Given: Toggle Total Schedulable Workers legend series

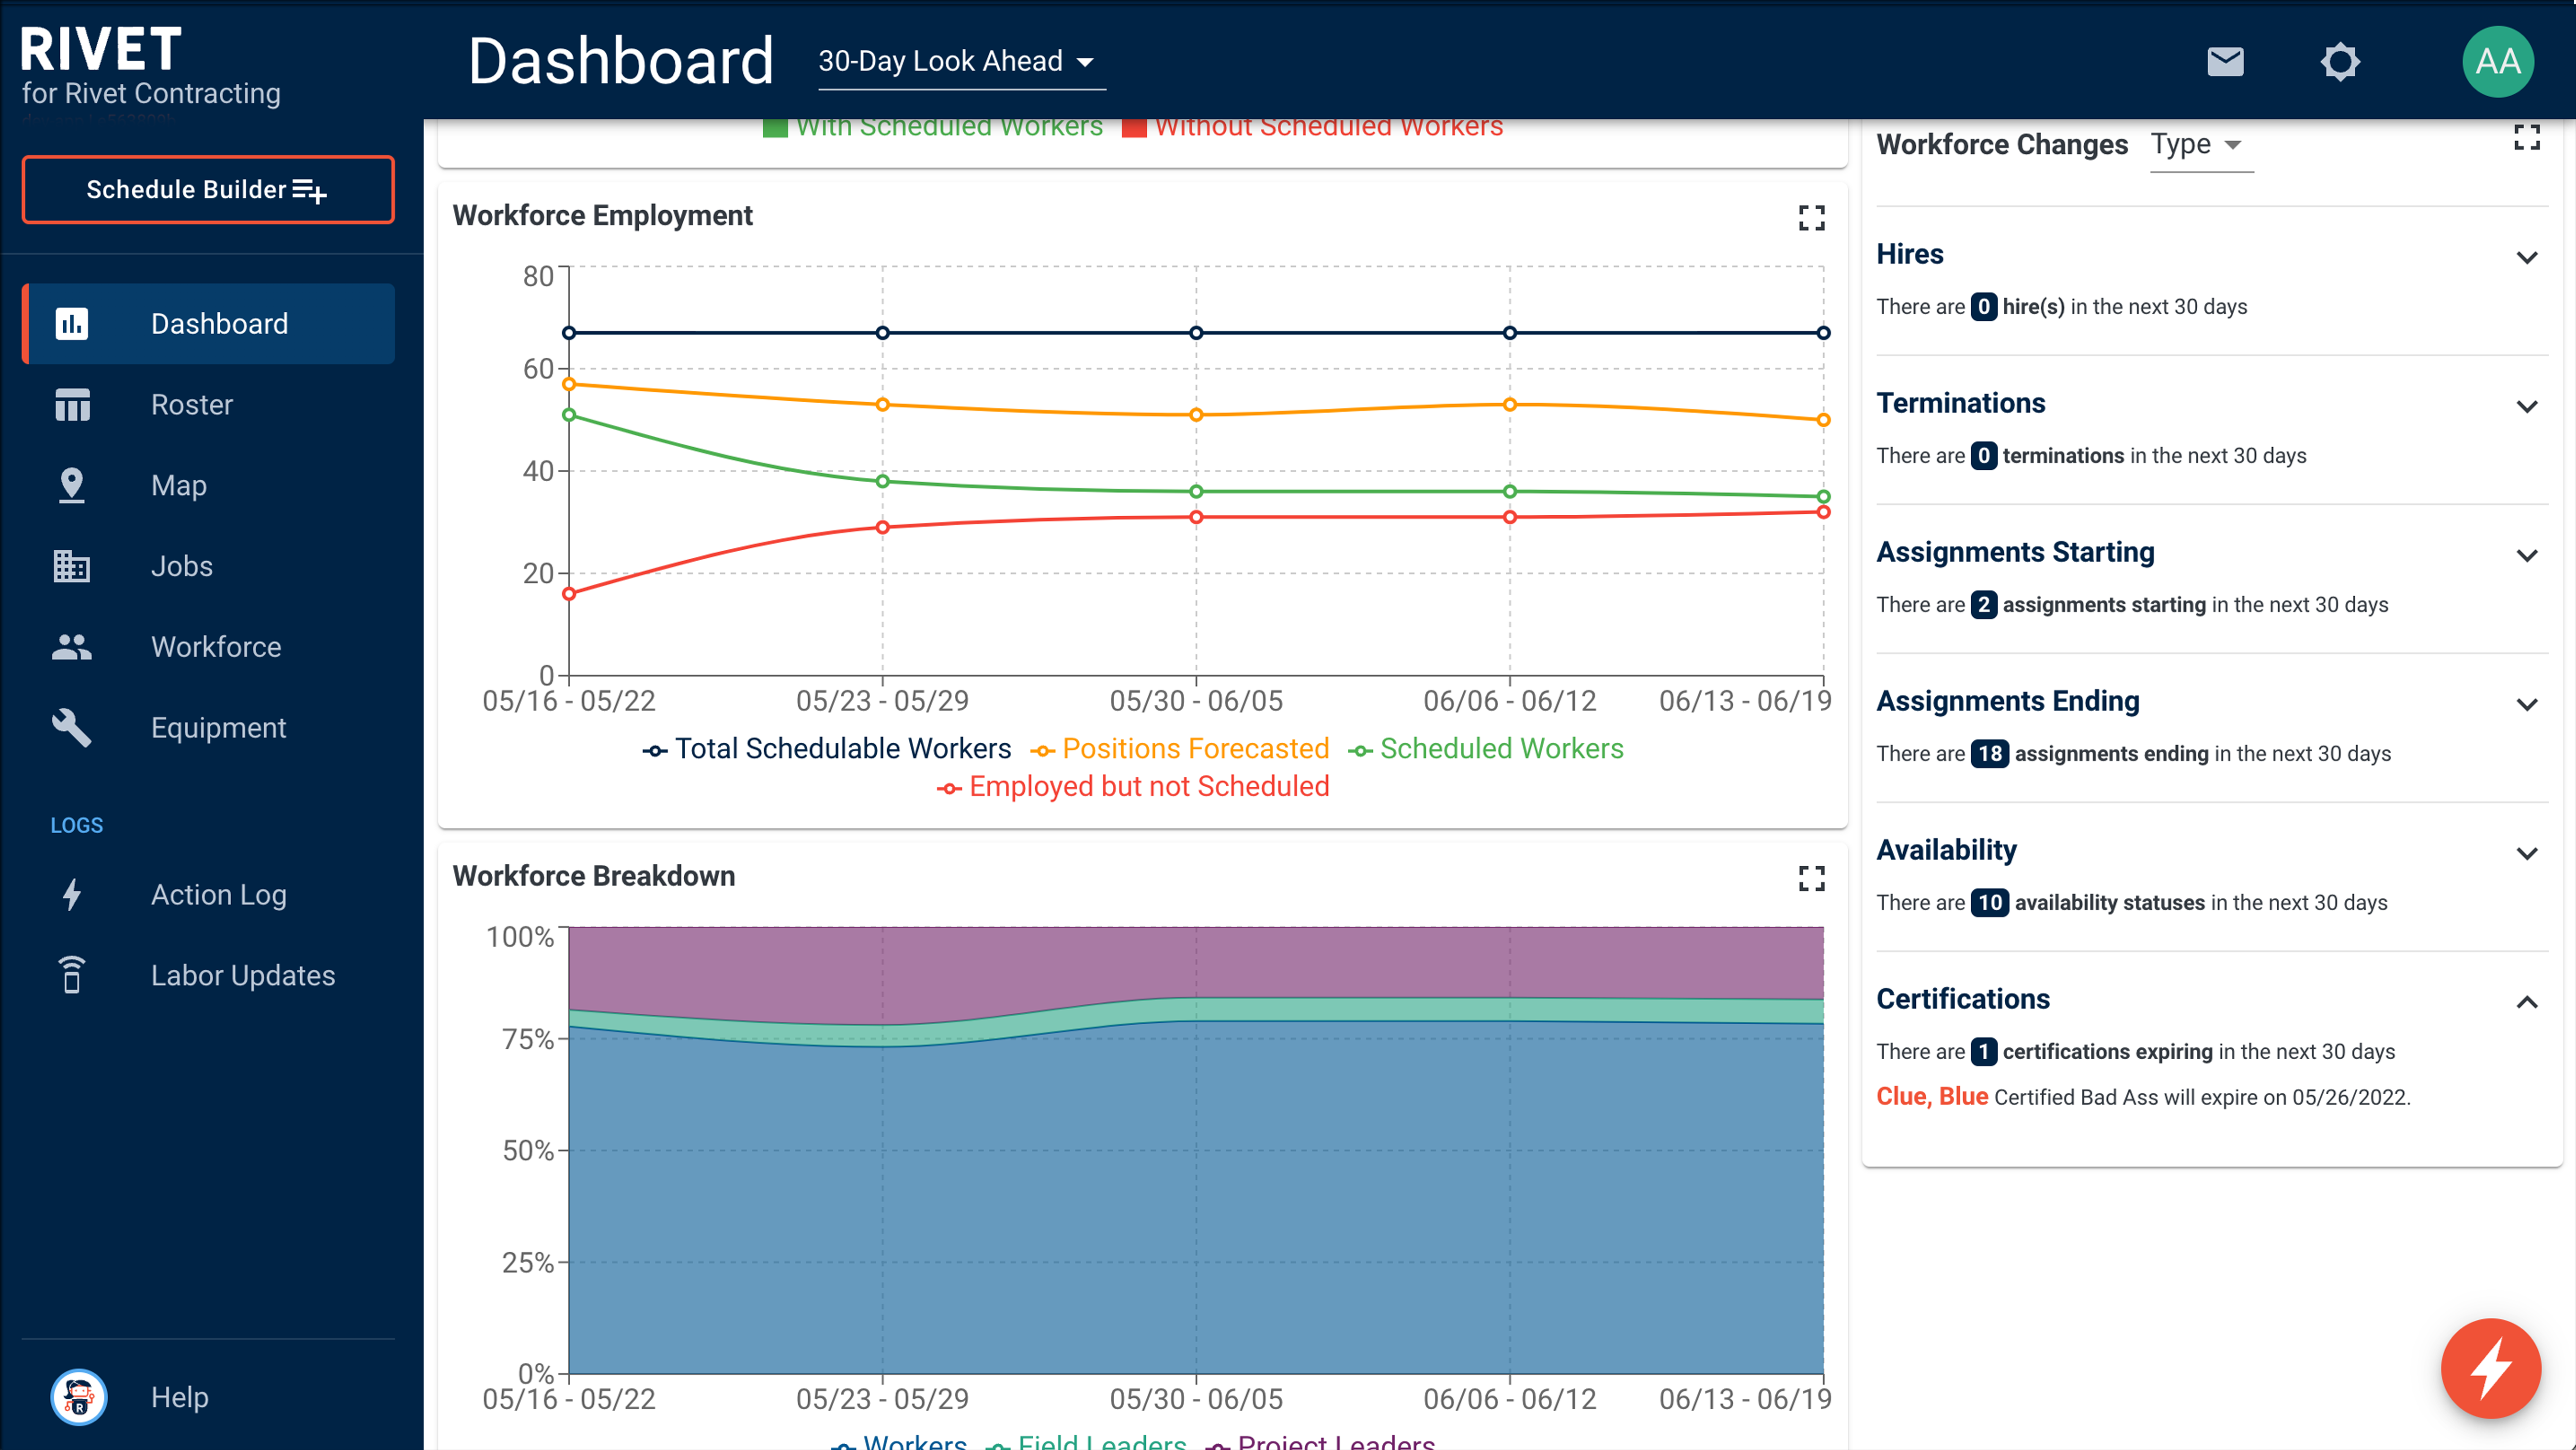Looking at the screenshot, I should pos(826,749).
